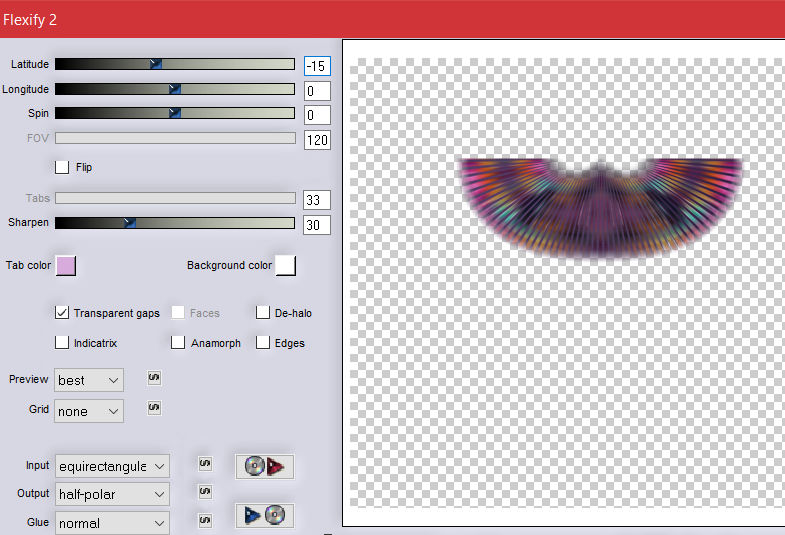
Task: Click the Flexify 2 title bar text
Action: pyautogui.click(x=30, y=20)
